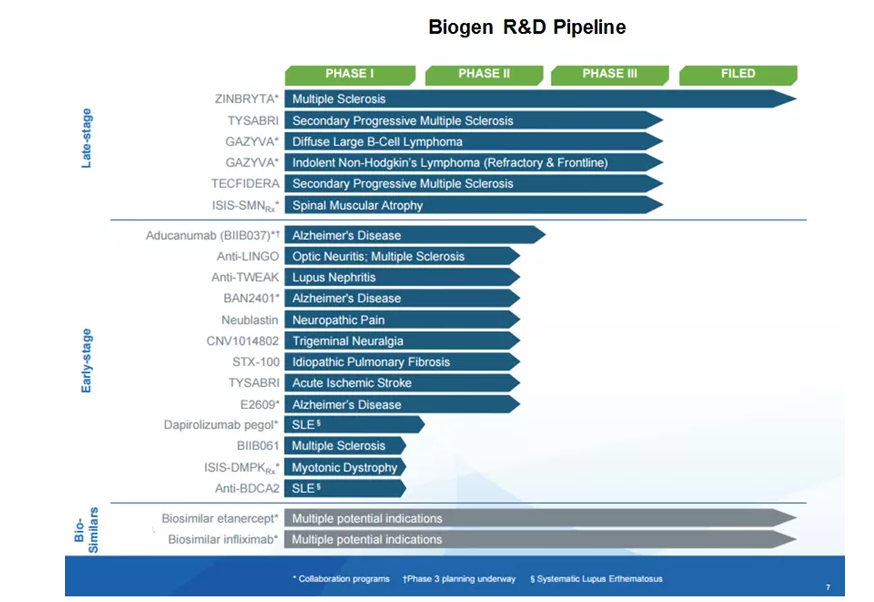Click the Trigeminal Neuralgia bar
874x602 pixels.
coord(402,341)
